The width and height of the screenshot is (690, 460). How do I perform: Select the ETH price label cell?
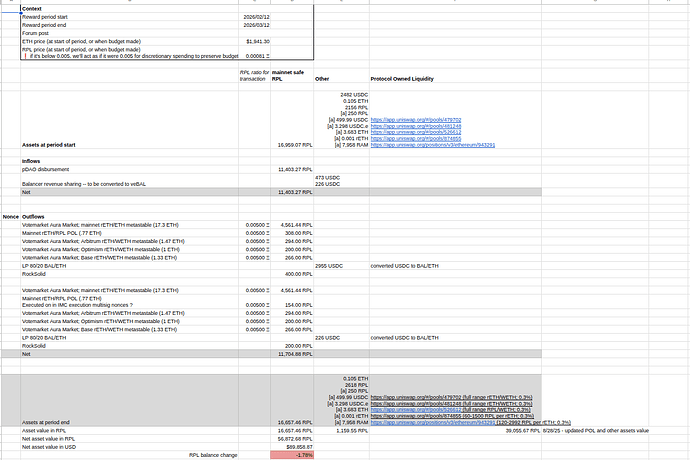pyautogui.click(x=129, y=41)
